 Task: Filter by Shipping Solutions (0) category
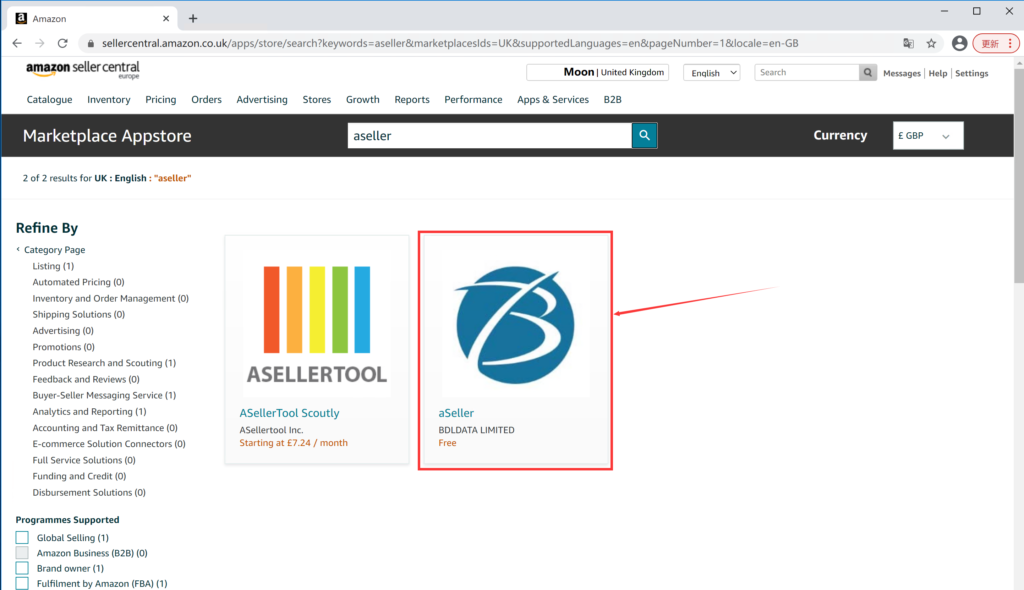click(78, 314)
